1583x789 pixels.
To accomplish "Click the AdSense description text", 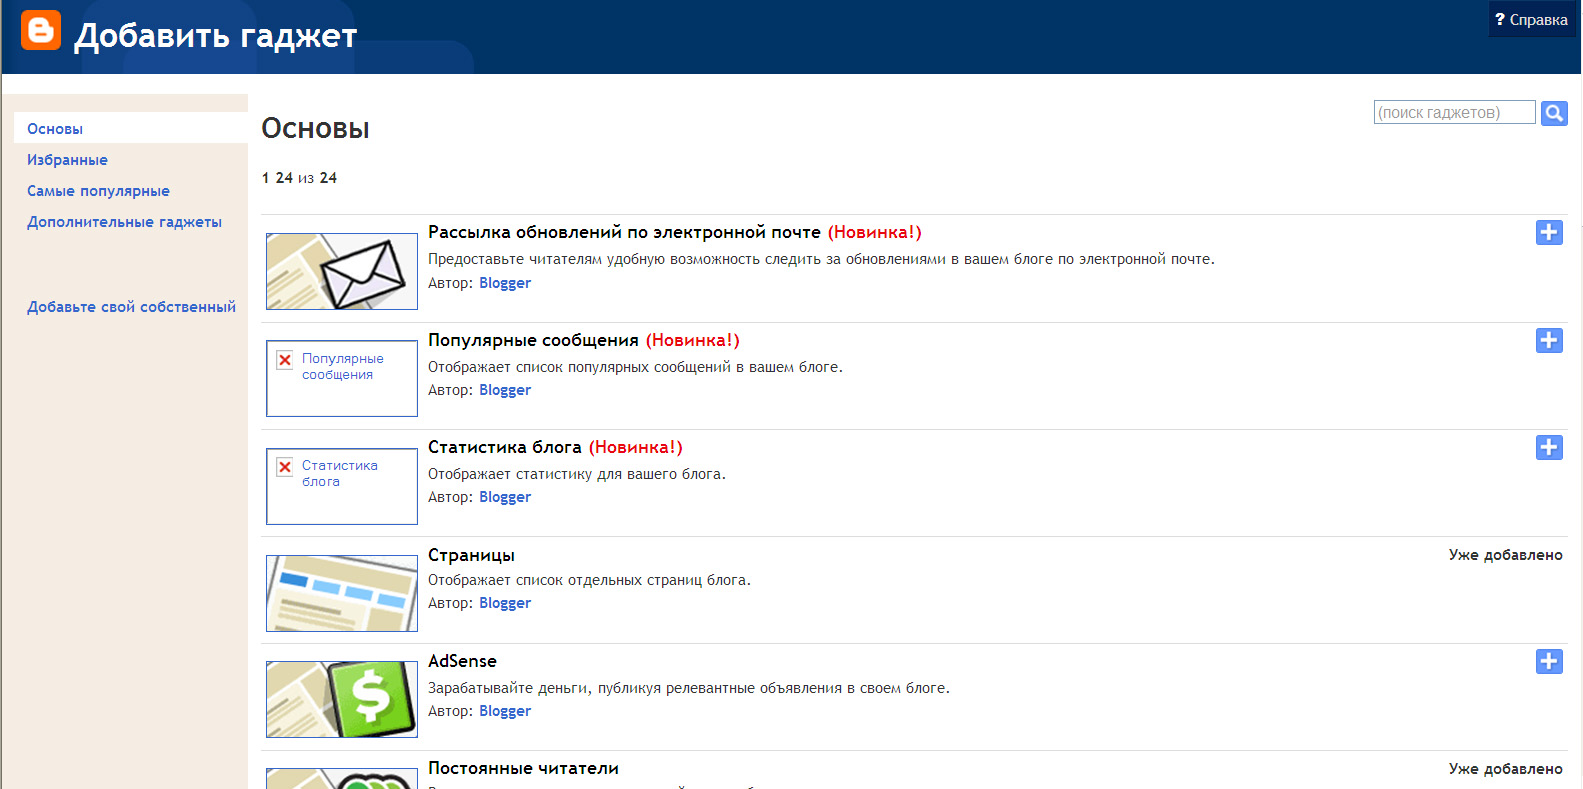I will click(x=689, y=688).
